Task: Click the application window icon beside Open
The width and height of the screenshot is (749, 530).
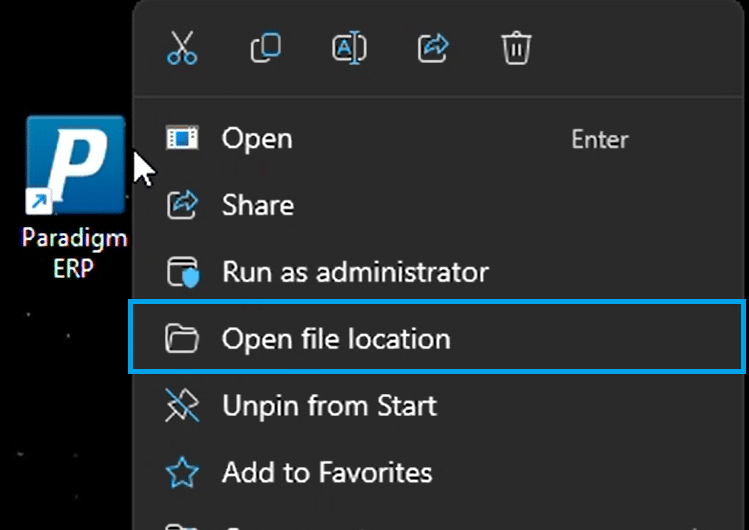Action: [182, 138]
